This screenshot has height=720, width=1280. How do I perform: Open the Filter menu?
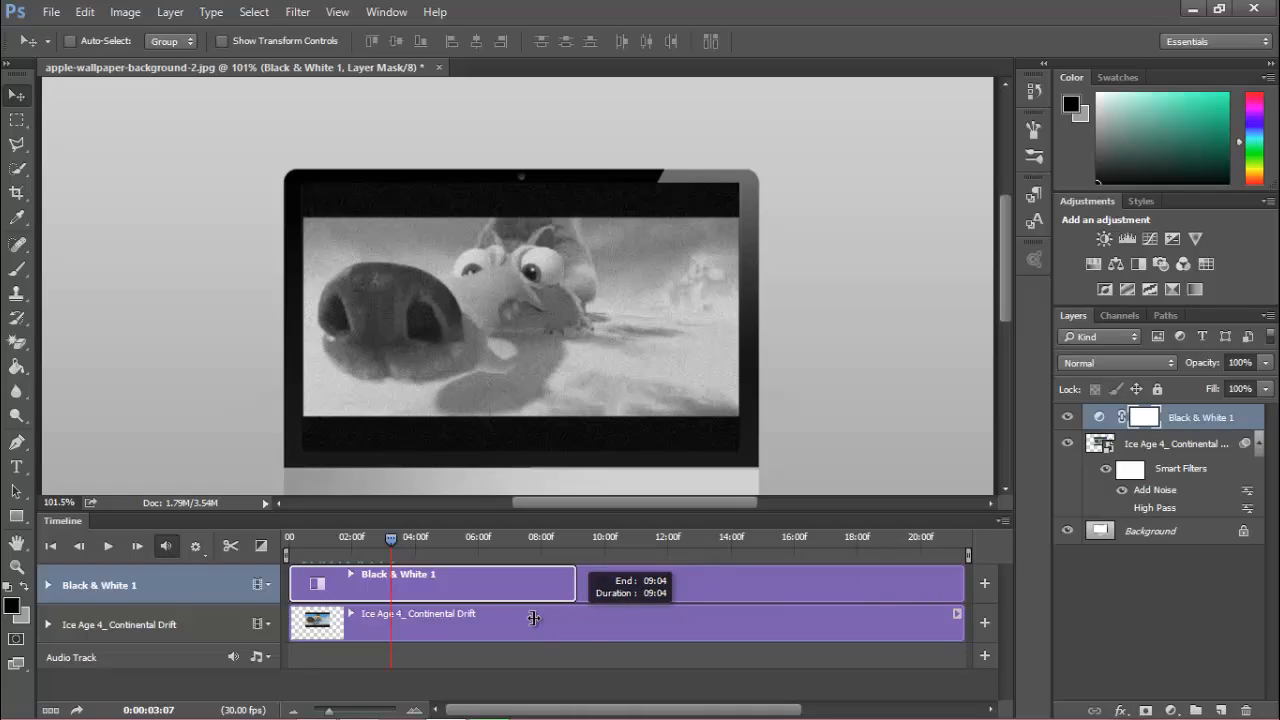click(298, 12)
